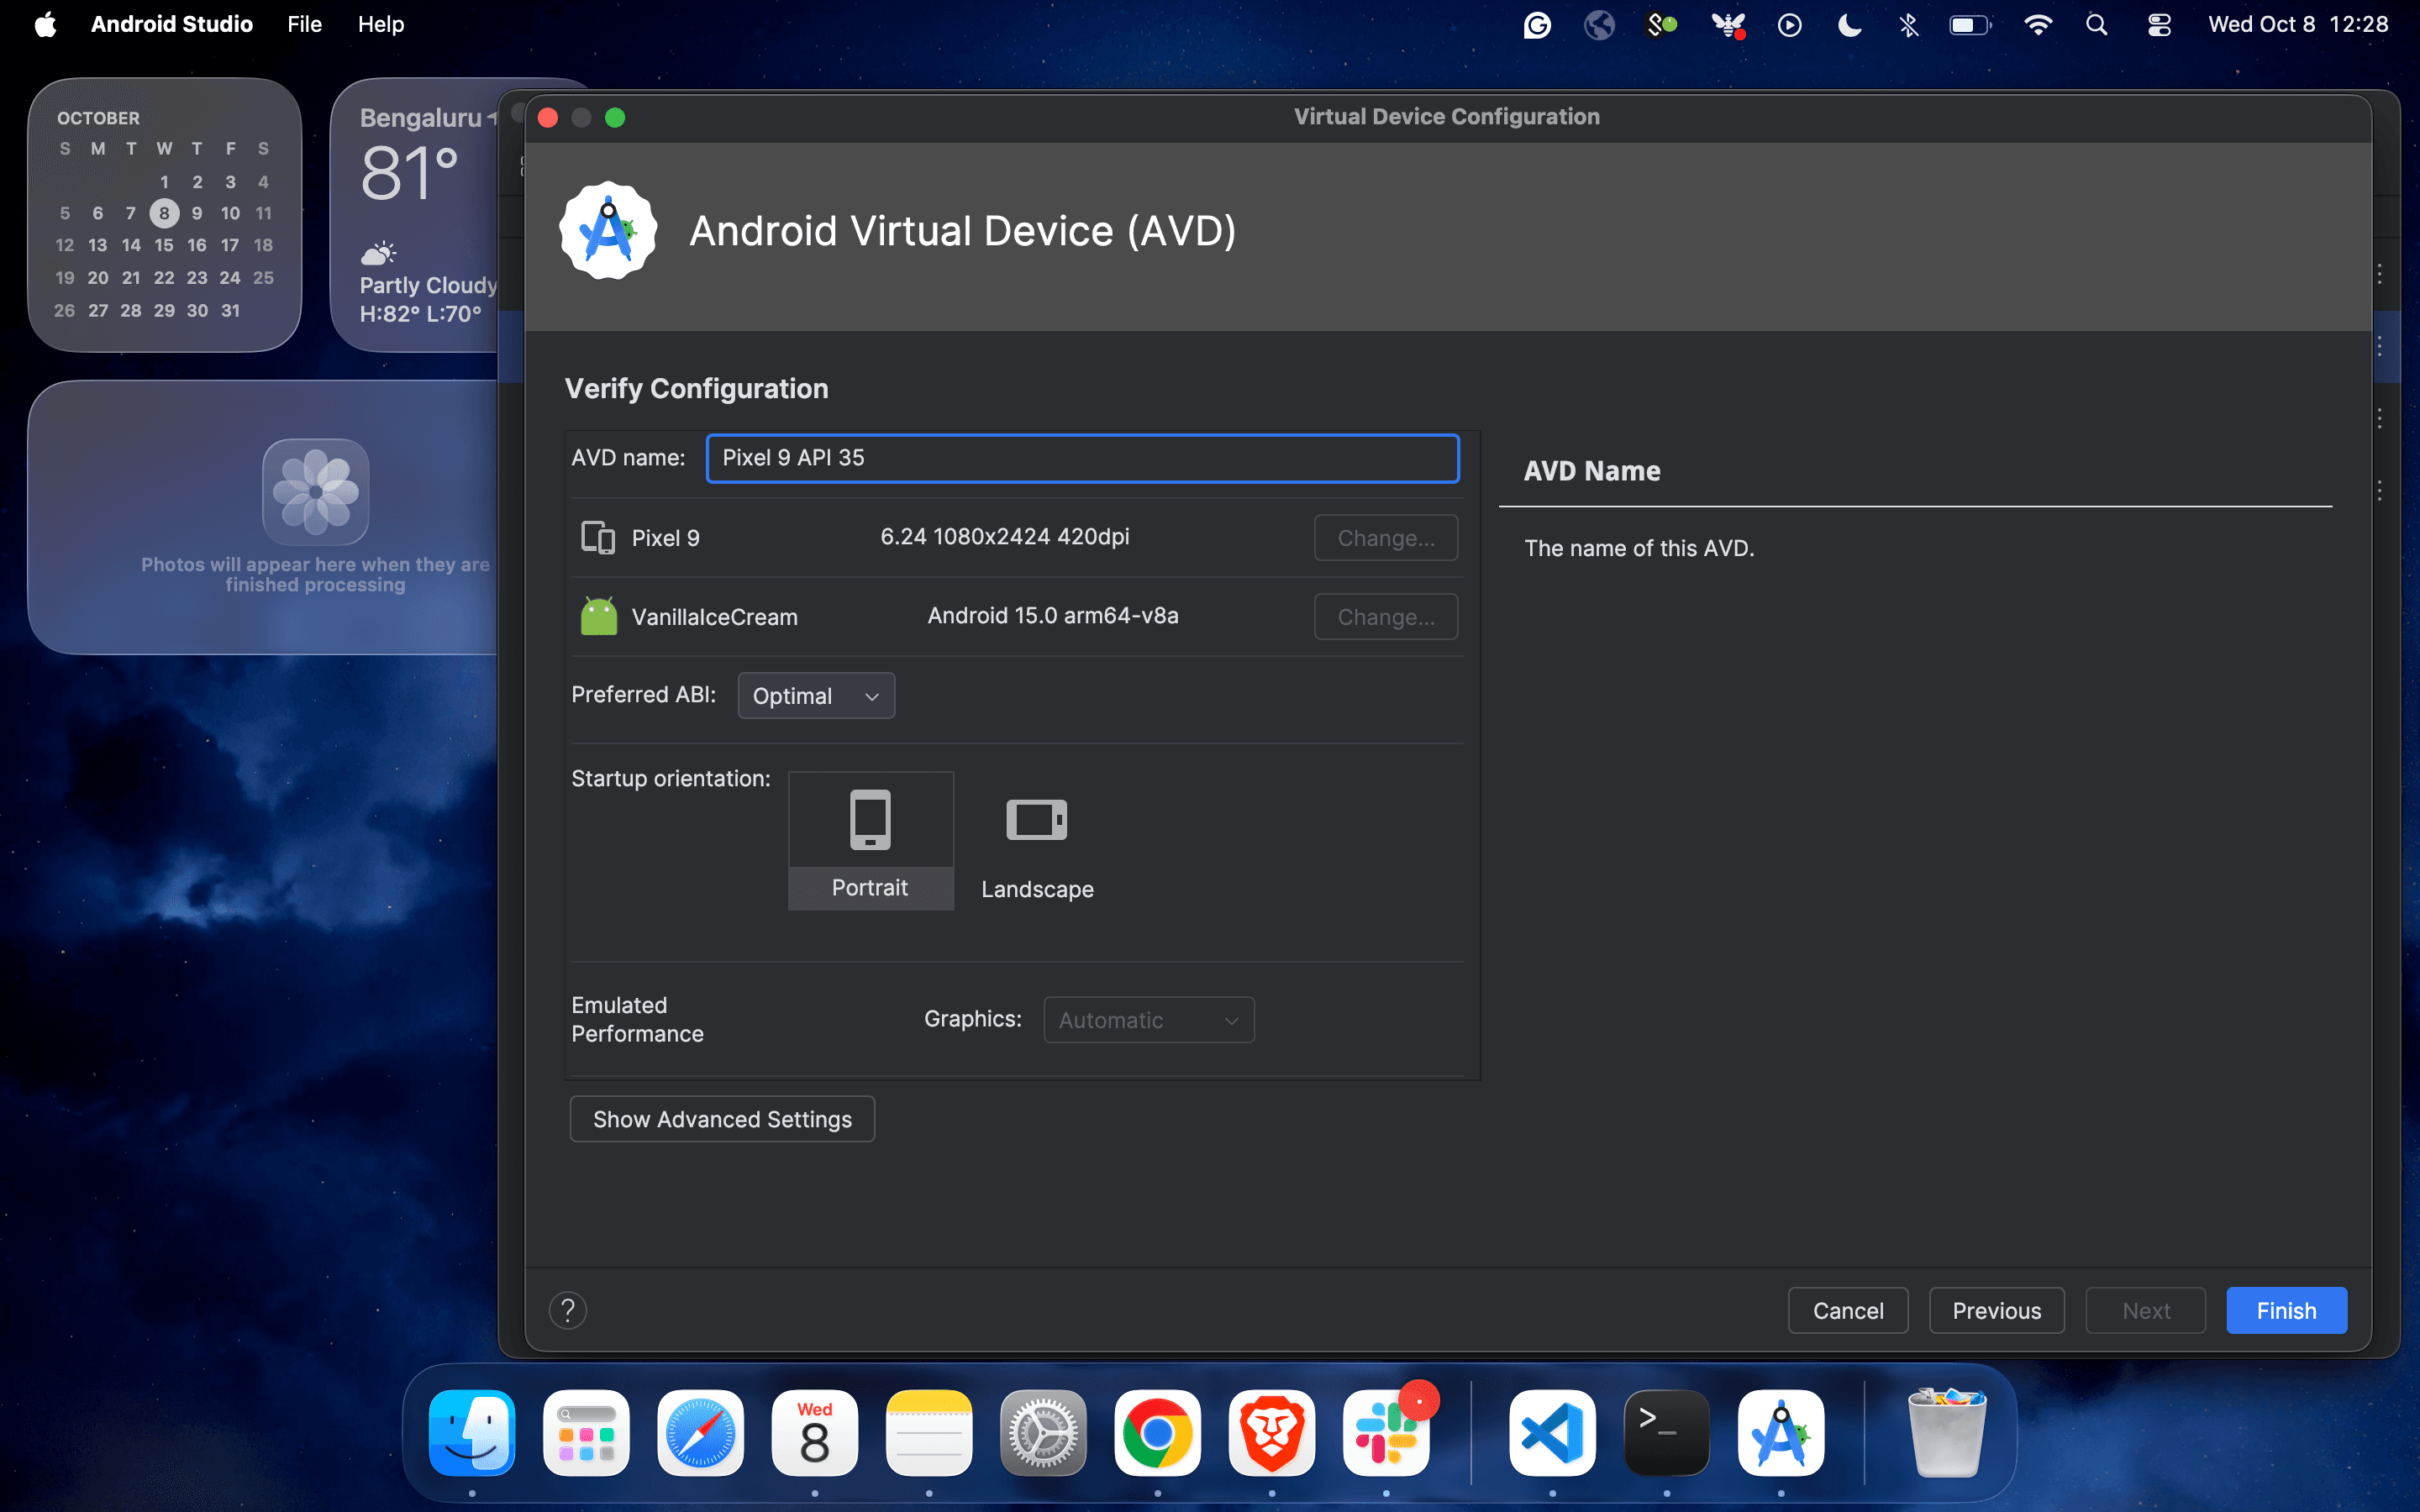This screenshot has width=2420, height=1512.
Task: Expand Show Advanced Settings
Action: 722,1119
